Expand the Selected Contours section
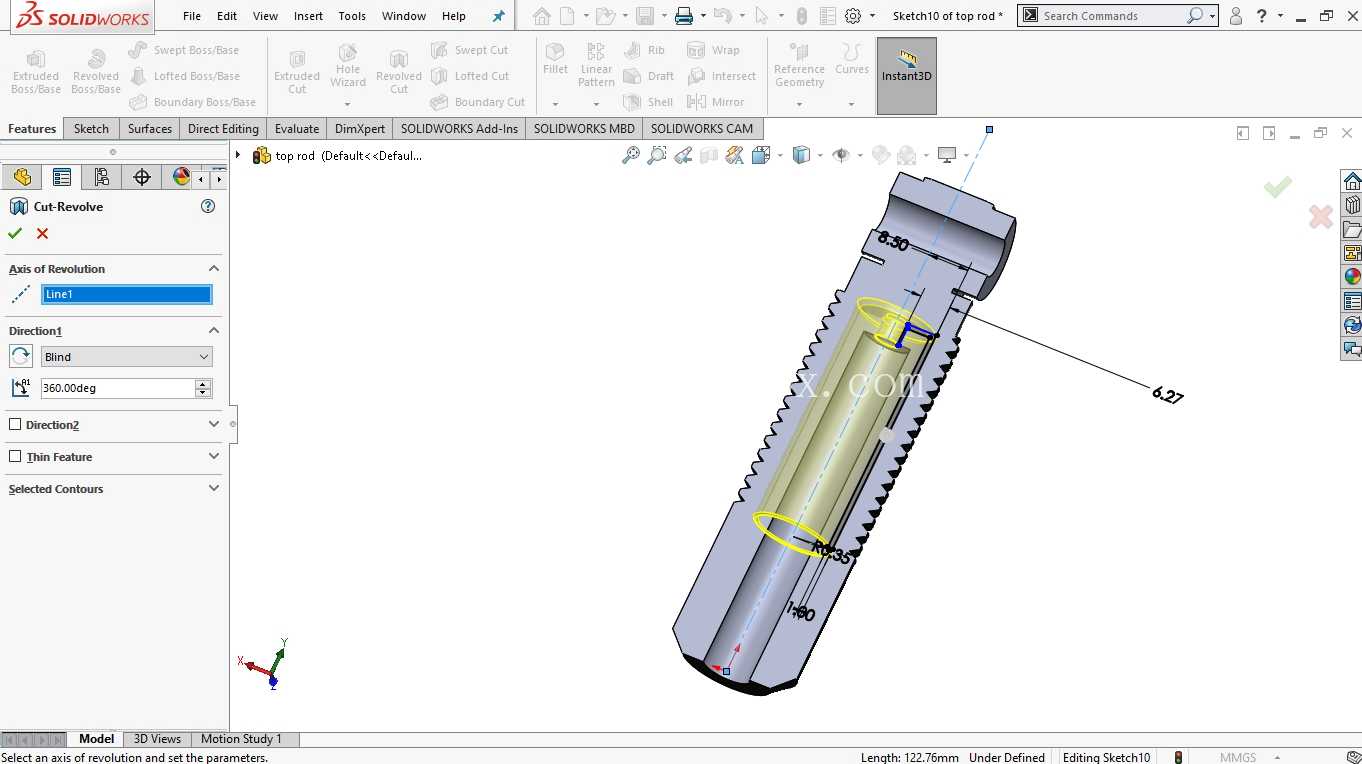1362x764 pixels. (213, 488)
